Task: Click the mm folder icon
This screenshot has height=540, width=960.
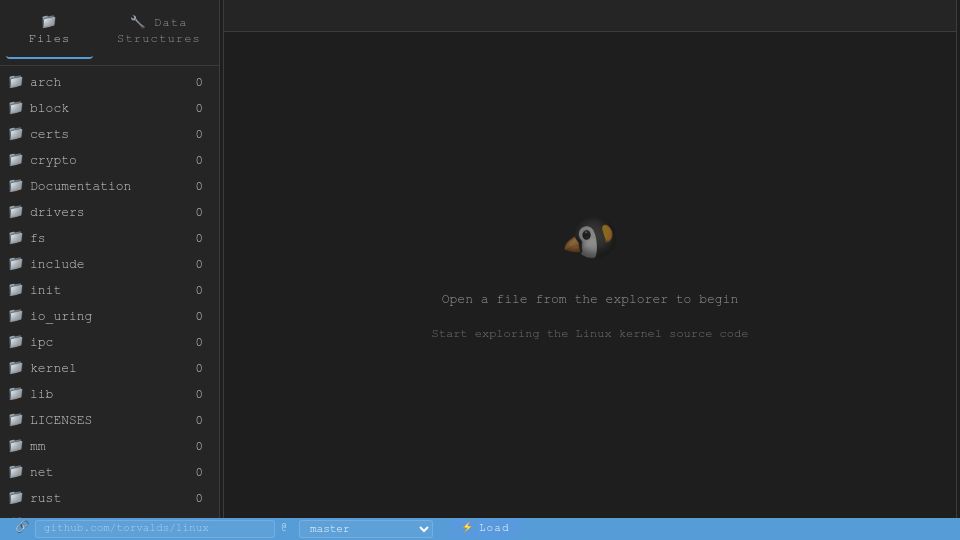Action: tap(16, 446)
